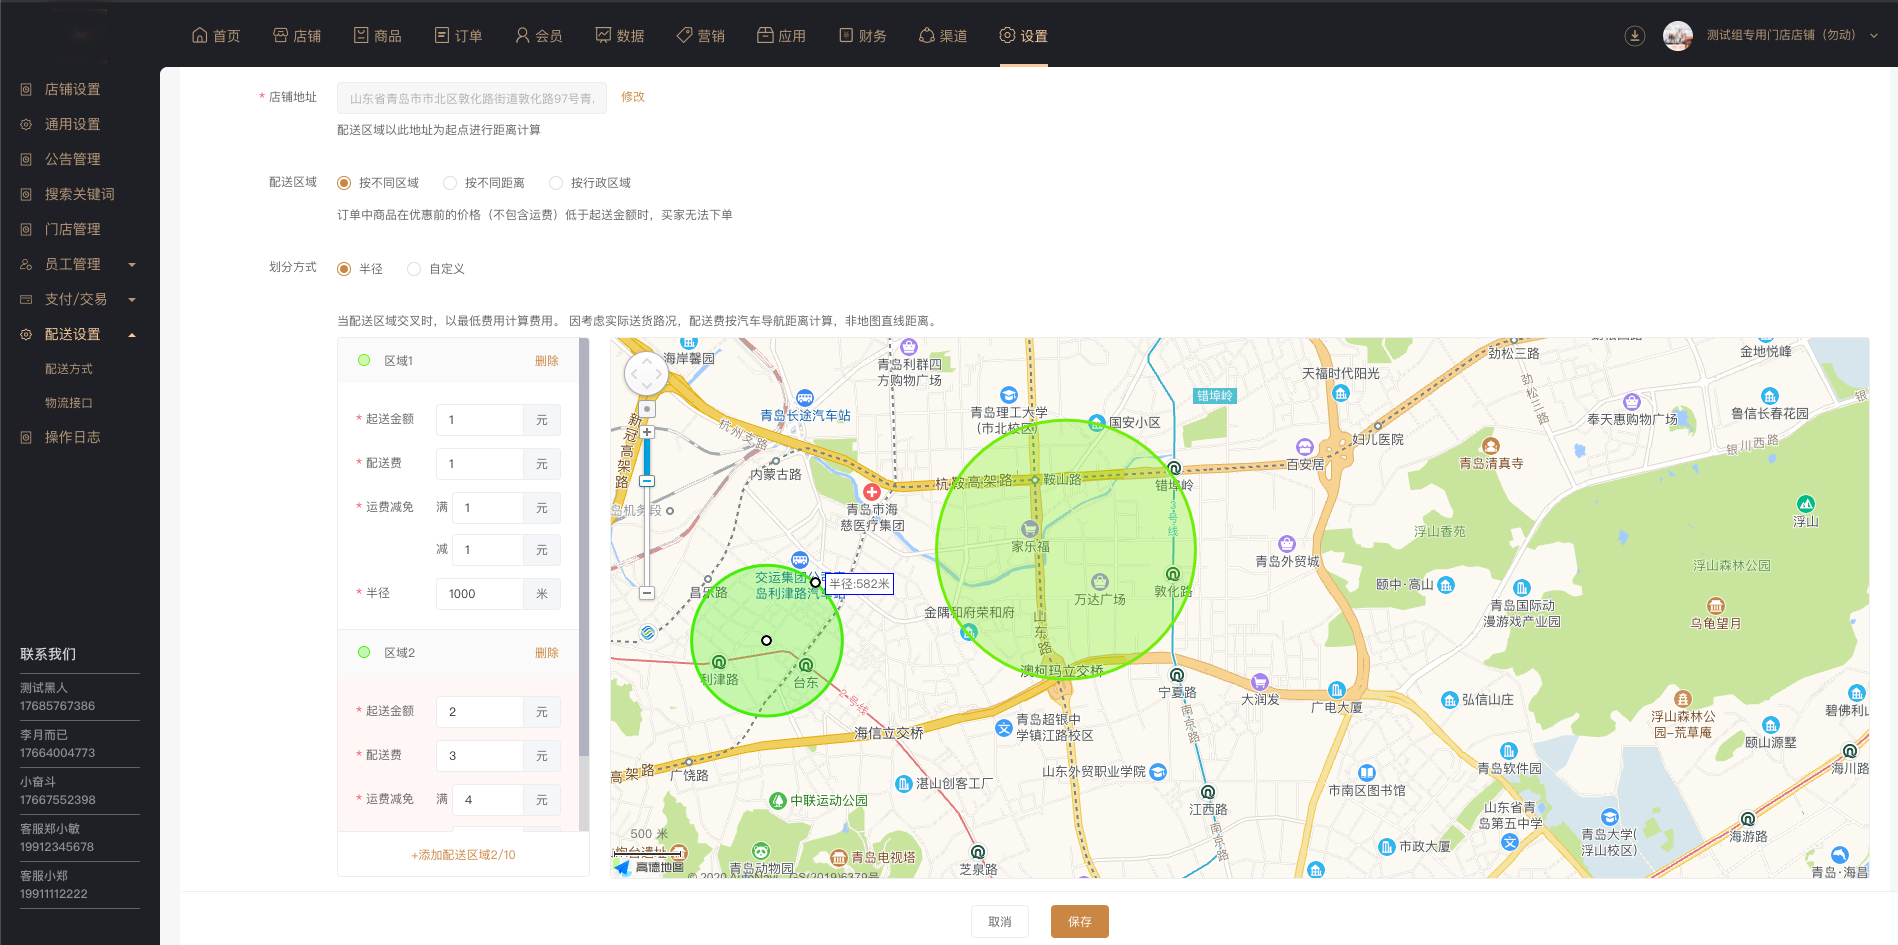The height and width of the screenshot is (945, 1898).
Task: Open 操作日志 in the sidebar
Action: coord(72,437)
